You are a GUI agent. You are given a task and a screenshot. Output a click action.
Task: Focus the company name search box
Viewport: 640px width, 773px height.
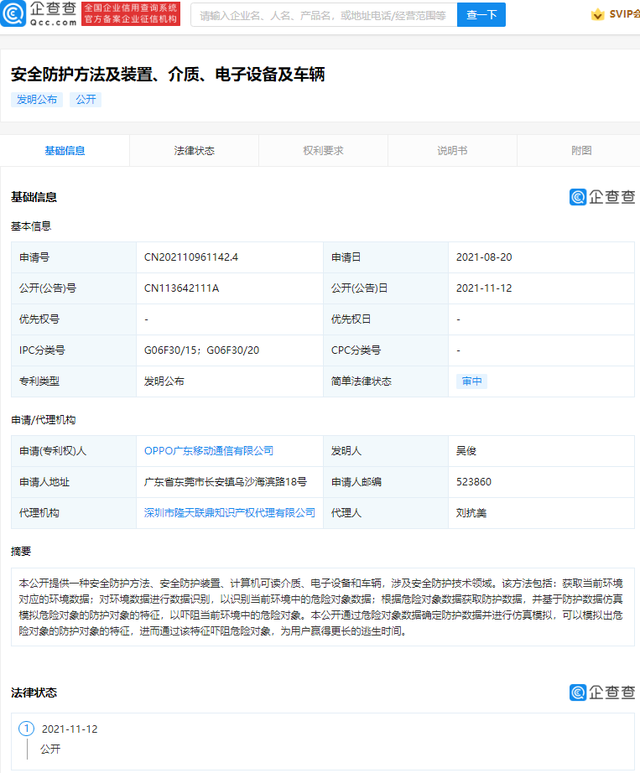tap(323, 15)
